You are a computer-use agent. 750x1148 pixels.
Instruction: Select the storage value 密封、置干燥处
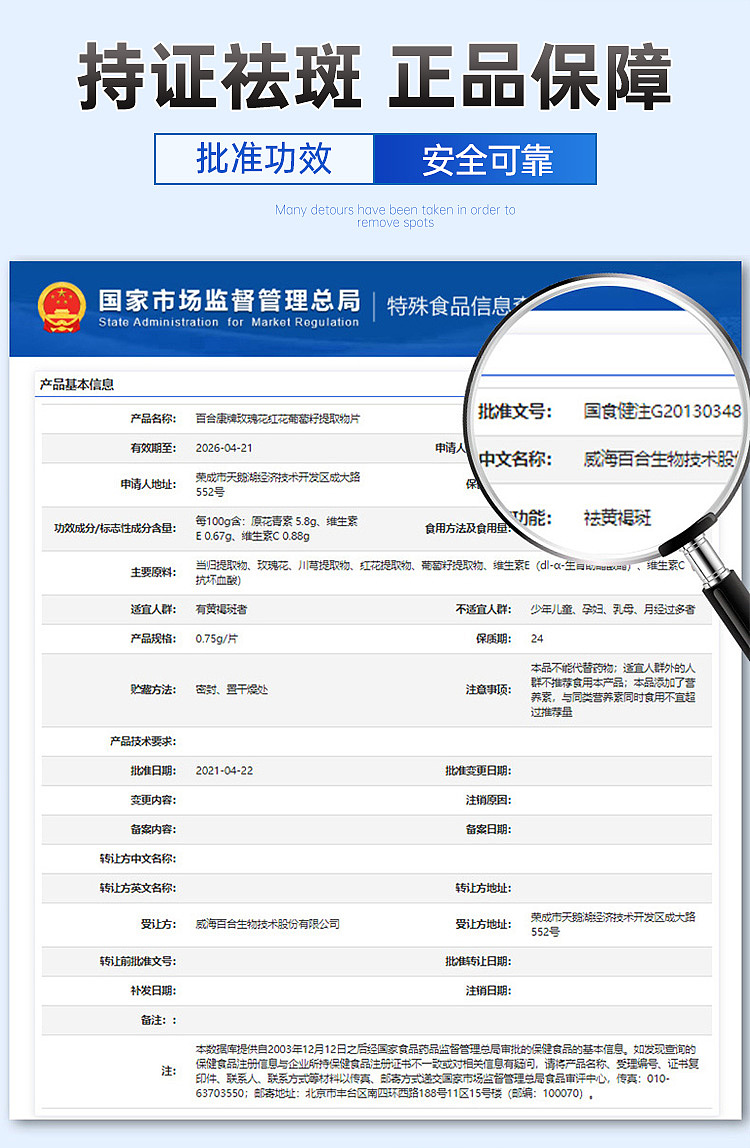pos(231,690)
